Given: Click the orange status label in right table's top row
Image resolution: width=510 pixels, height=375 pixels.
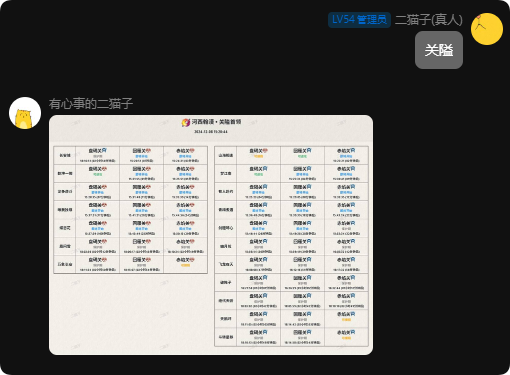Looking at the screenshot, I should 258,156.
